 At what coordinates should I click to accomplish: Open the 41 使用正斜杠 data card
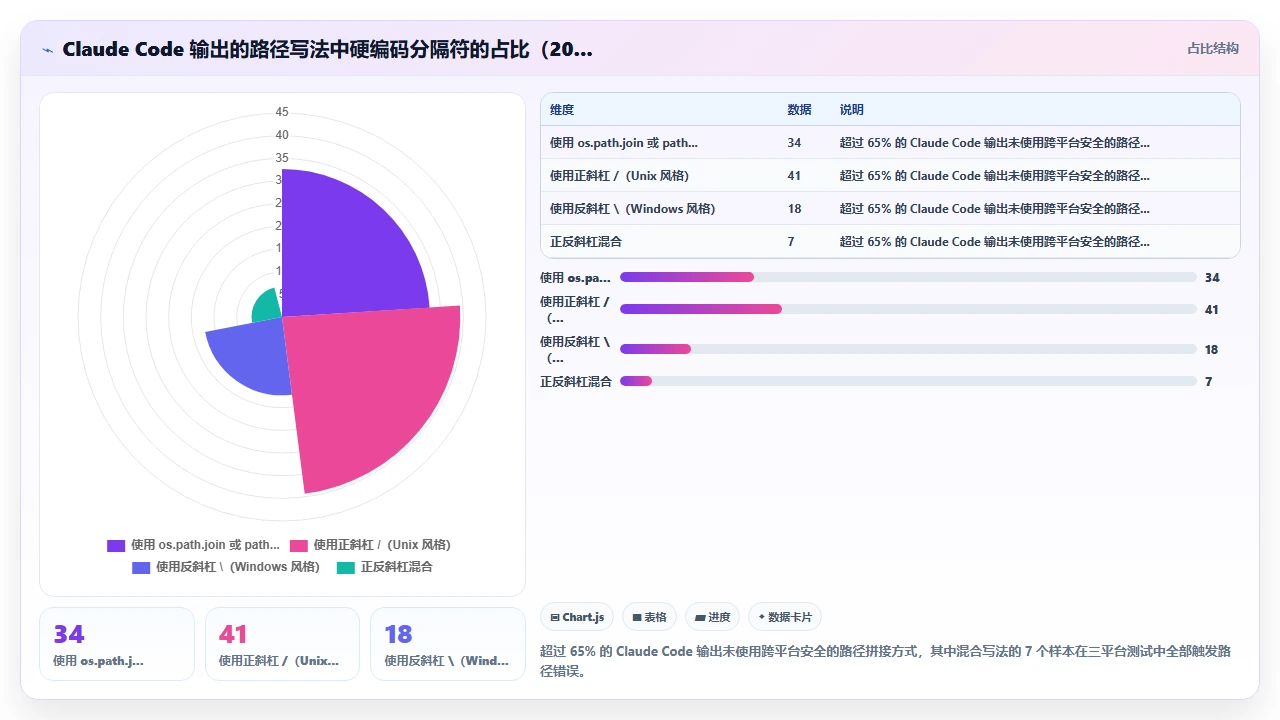282,644
